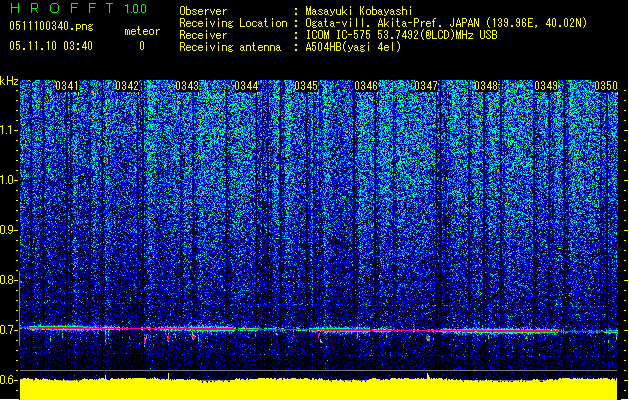The width and height of the screenshot is (629, 400).
Task: Click the 0343 time marker
Action: [x=187, y=86]
